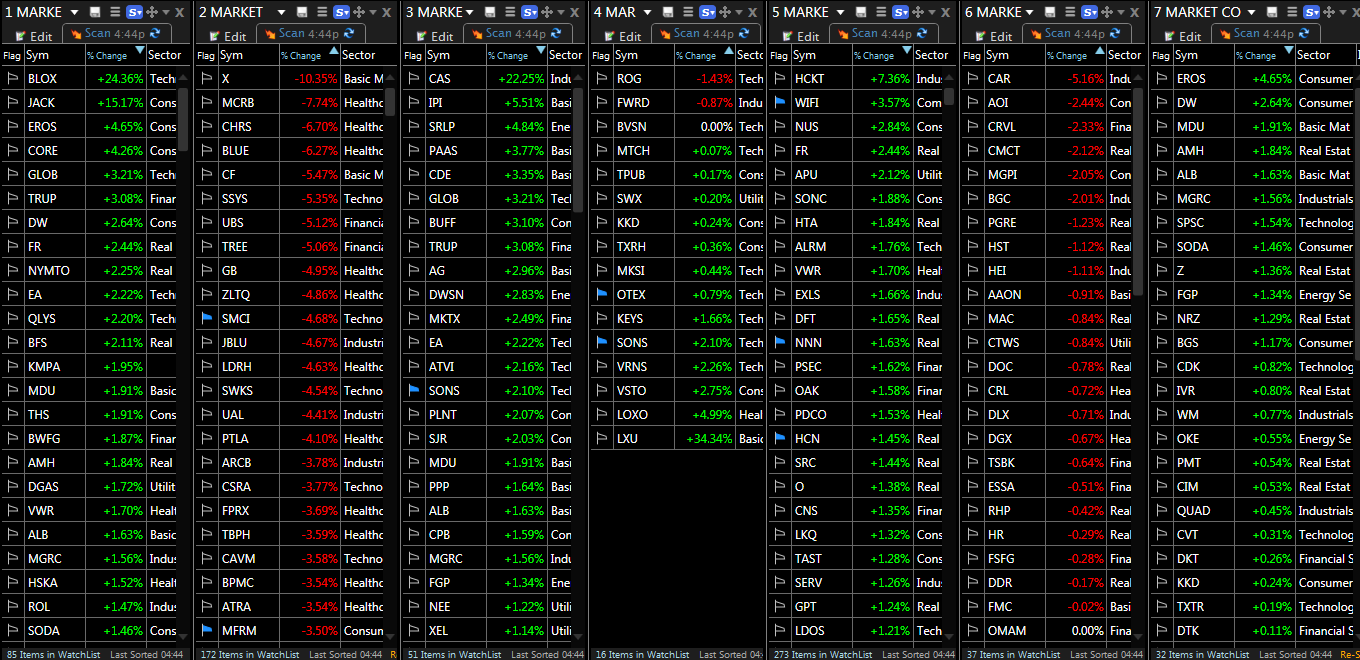This screenshot has height=660, width=1360.
Task: Toggle the flag for CAR in panel 6
Action: pos(973,78)
